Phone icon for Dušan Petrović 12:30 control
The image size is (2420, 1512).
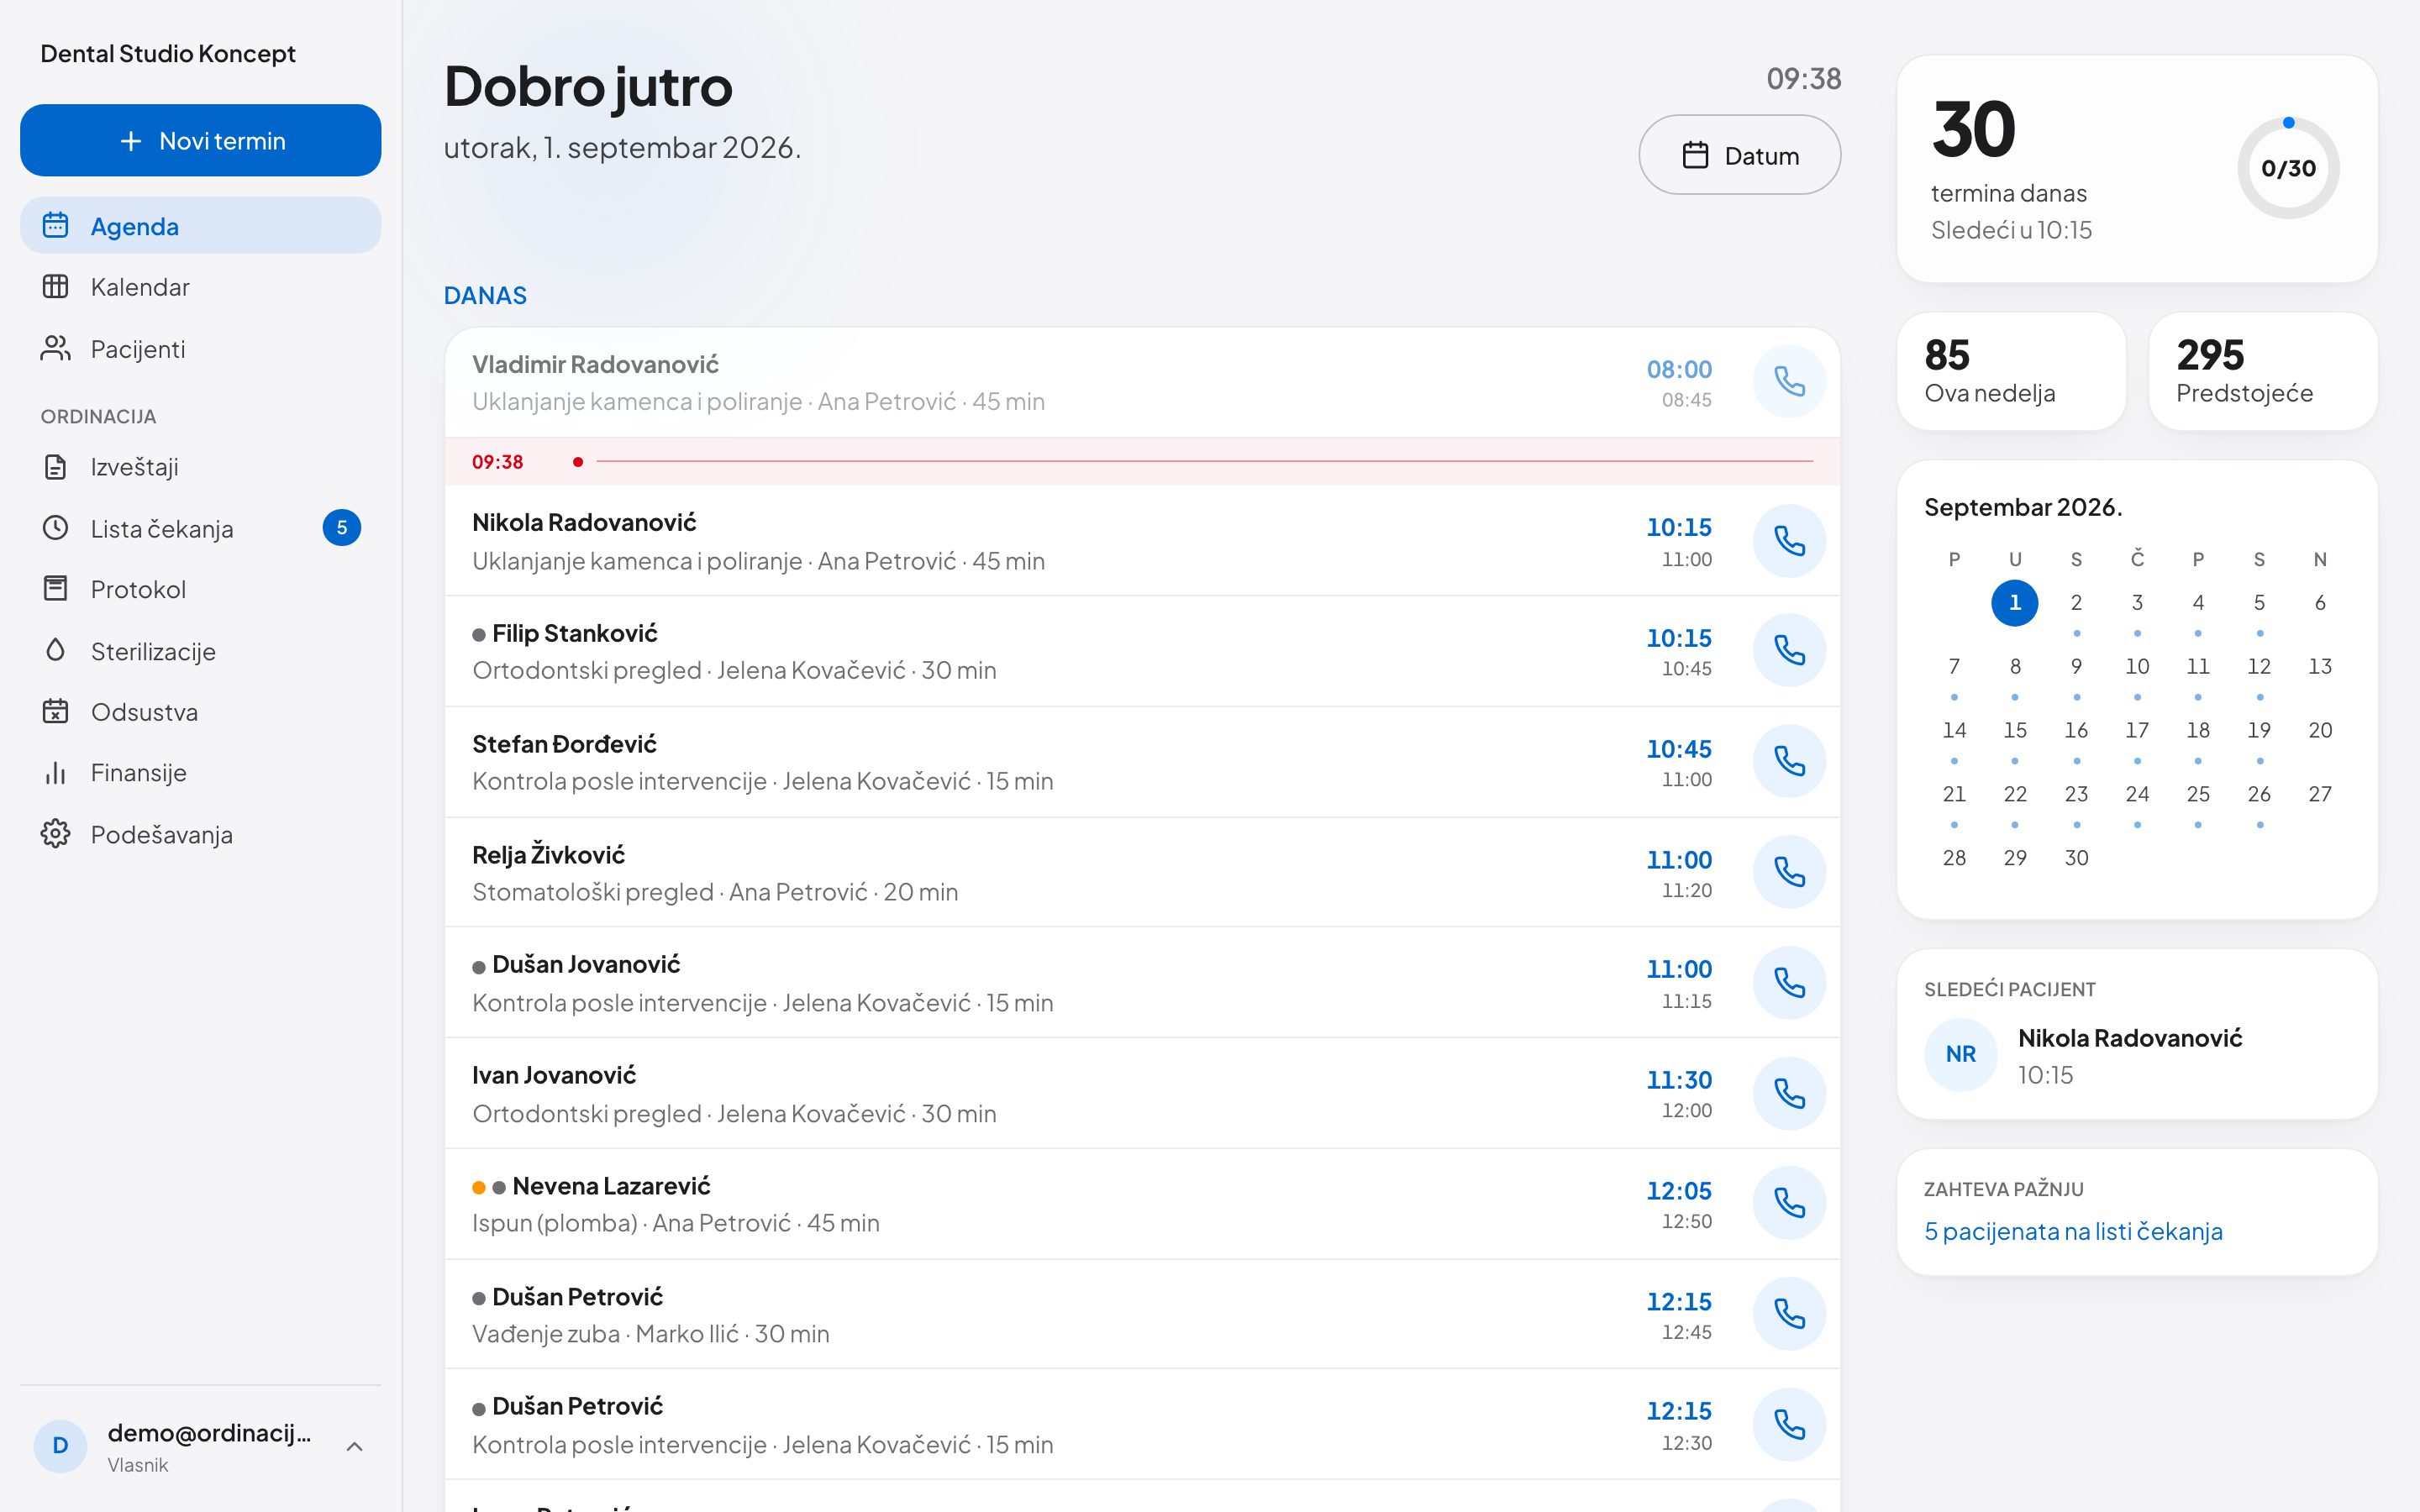[x=1789, y=1425]
